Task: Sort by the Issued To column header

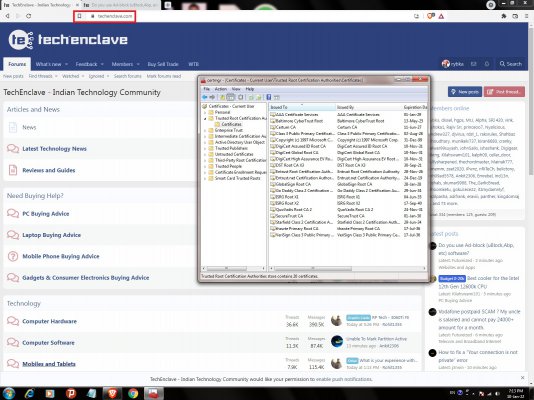Action: click(x=302, y=107)
